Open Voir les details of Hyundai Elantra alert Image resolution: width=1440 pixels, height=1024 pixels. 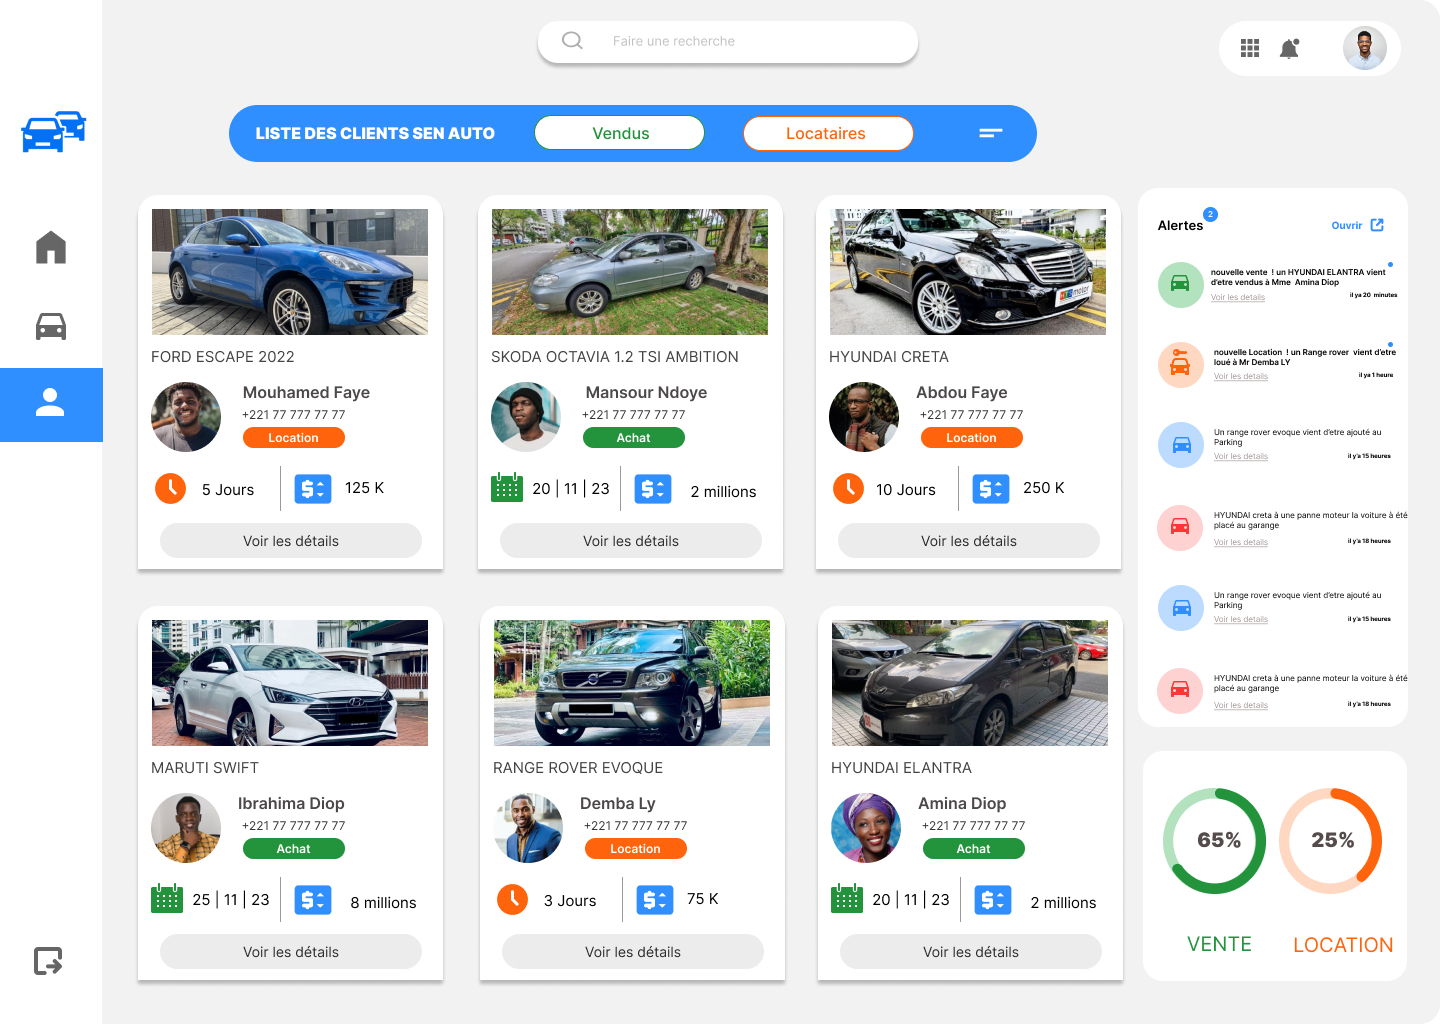click(x=1238, y=297)
